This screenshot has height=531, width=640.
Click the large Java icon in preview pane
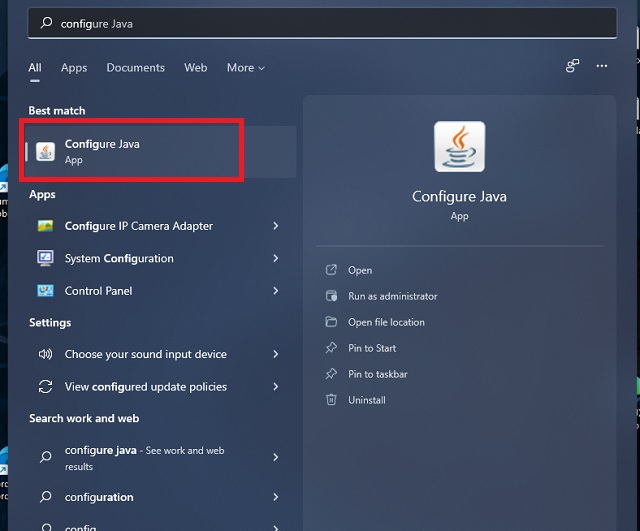459,147
